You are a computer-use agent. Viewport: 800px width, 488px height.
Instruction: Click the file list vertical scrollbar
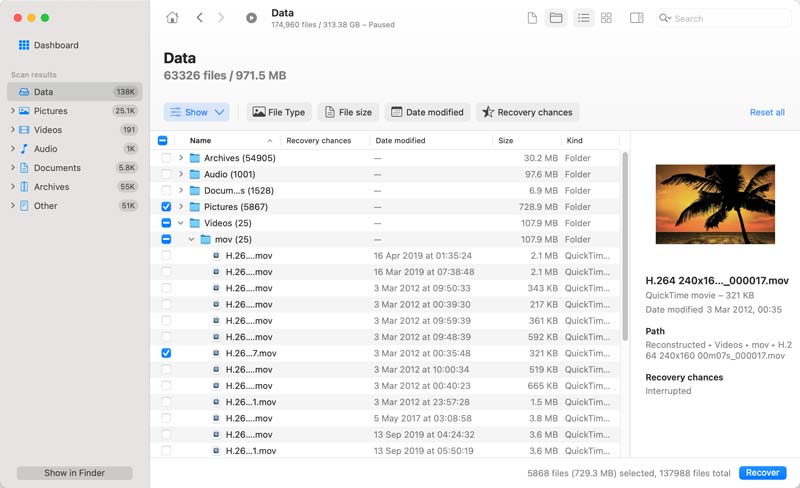coord(625,247)
